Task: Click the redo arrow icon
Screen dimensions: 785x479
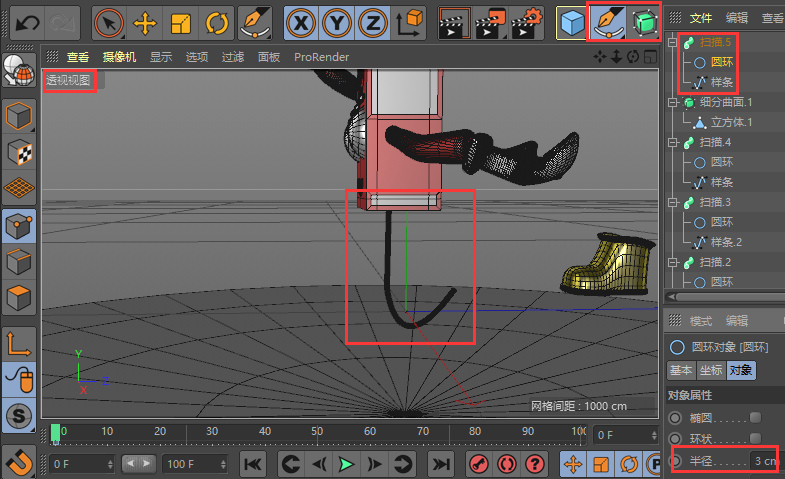Action: [x=62, y=23]
